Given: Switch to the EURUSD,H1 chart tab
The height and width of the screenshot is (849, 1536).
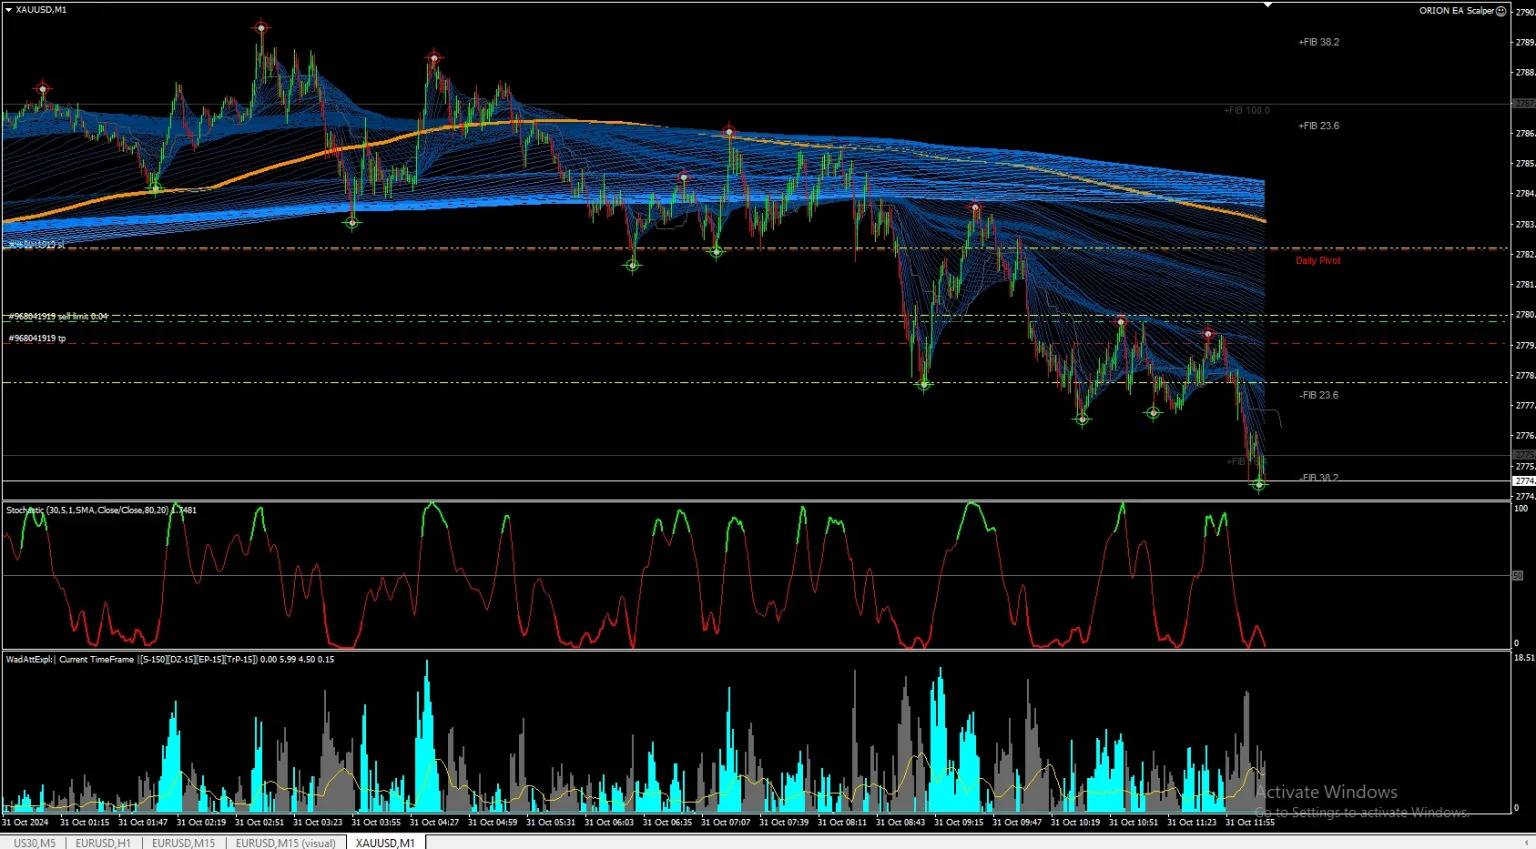Looking at the screenshot, I should pyautogui.click(x=103, y=843).
